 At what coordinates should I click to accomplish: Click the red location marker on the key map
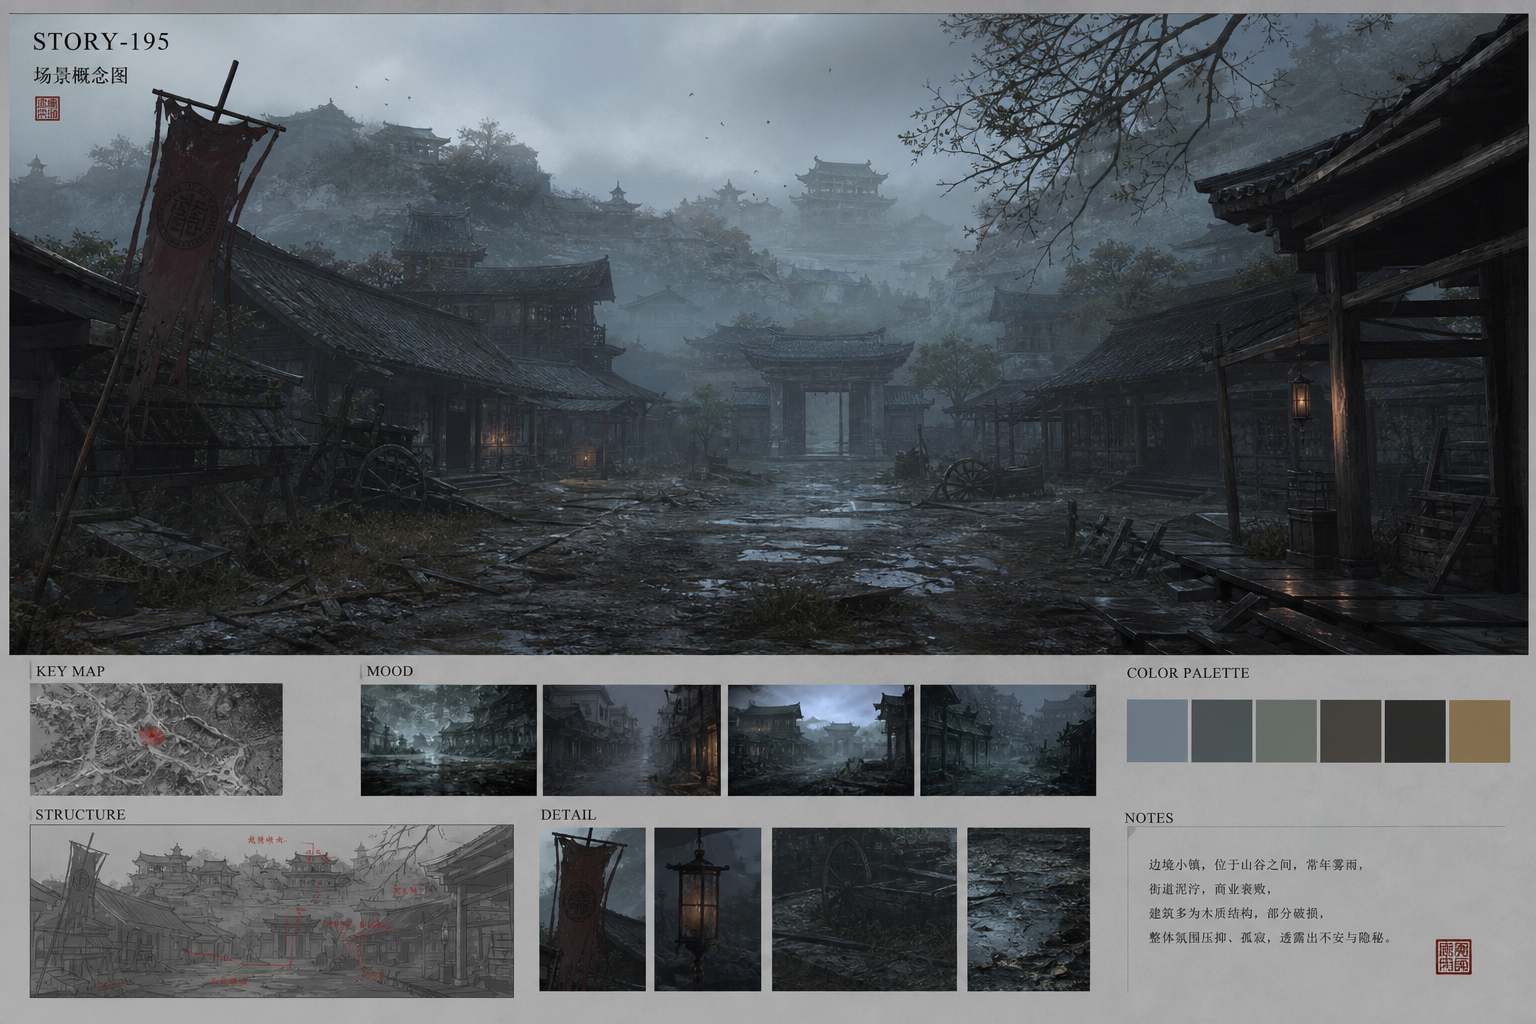[151, 735]
